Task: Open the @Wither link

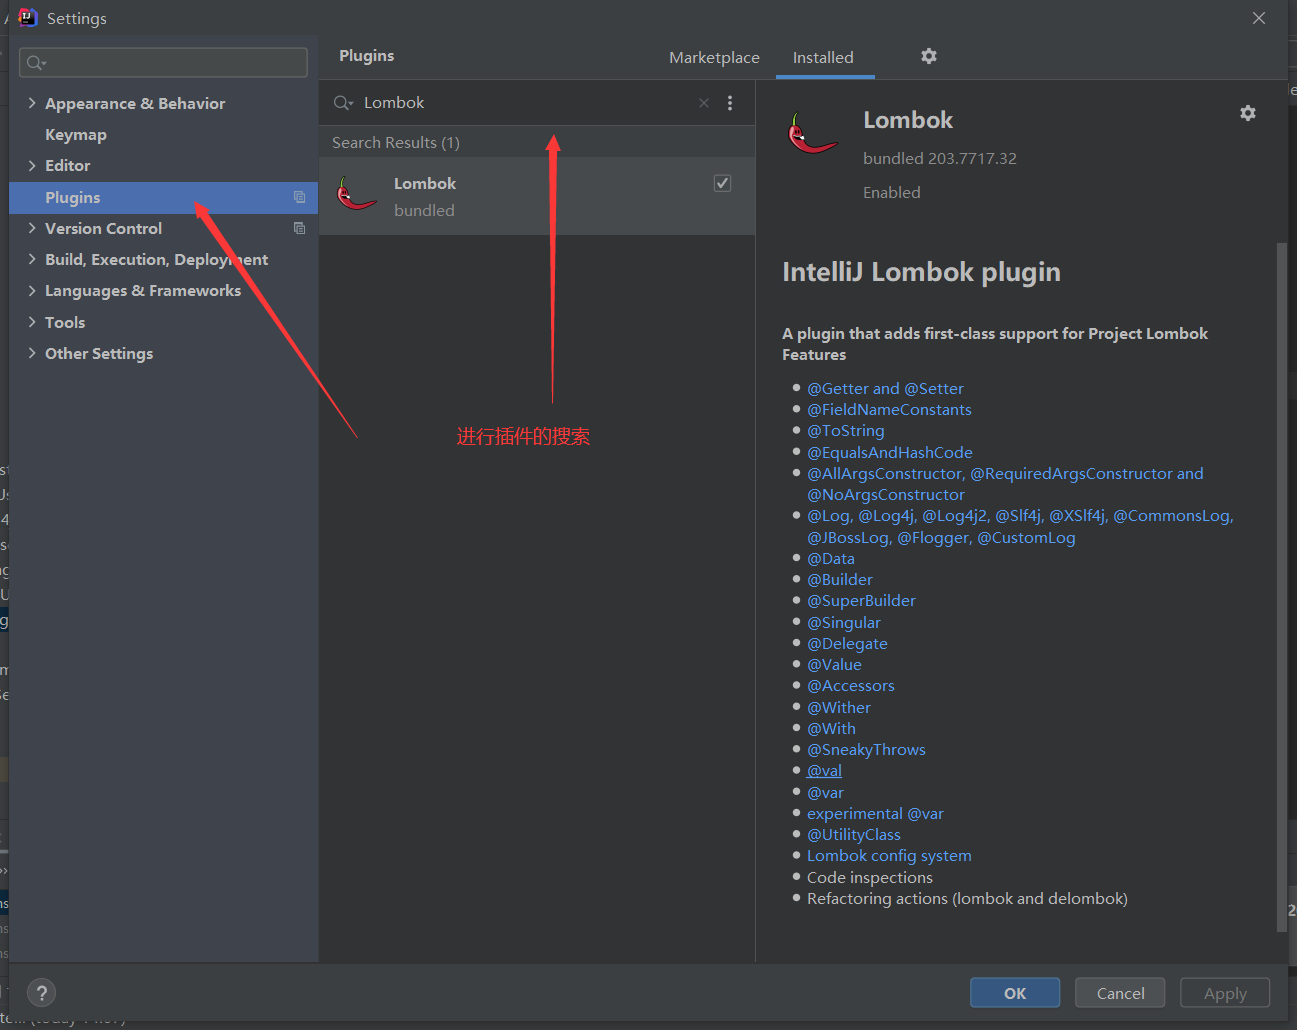Action: (x=839, y=707)
